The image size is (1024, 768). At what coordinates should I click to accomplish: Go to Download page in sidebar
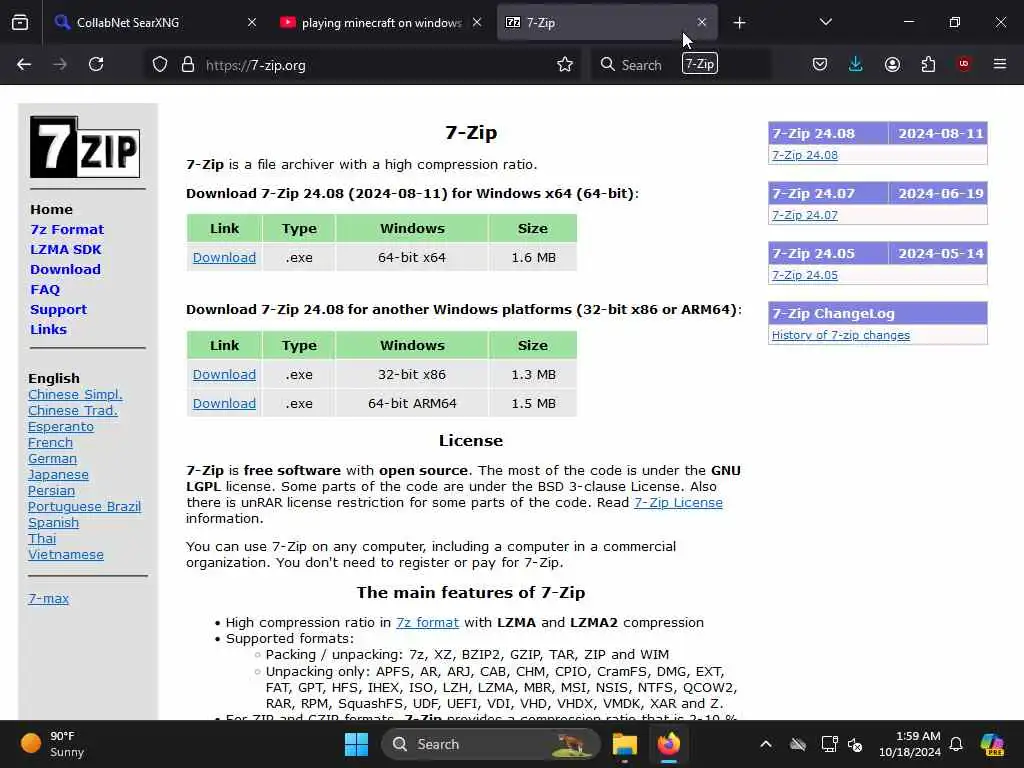[x=65, y=269]
